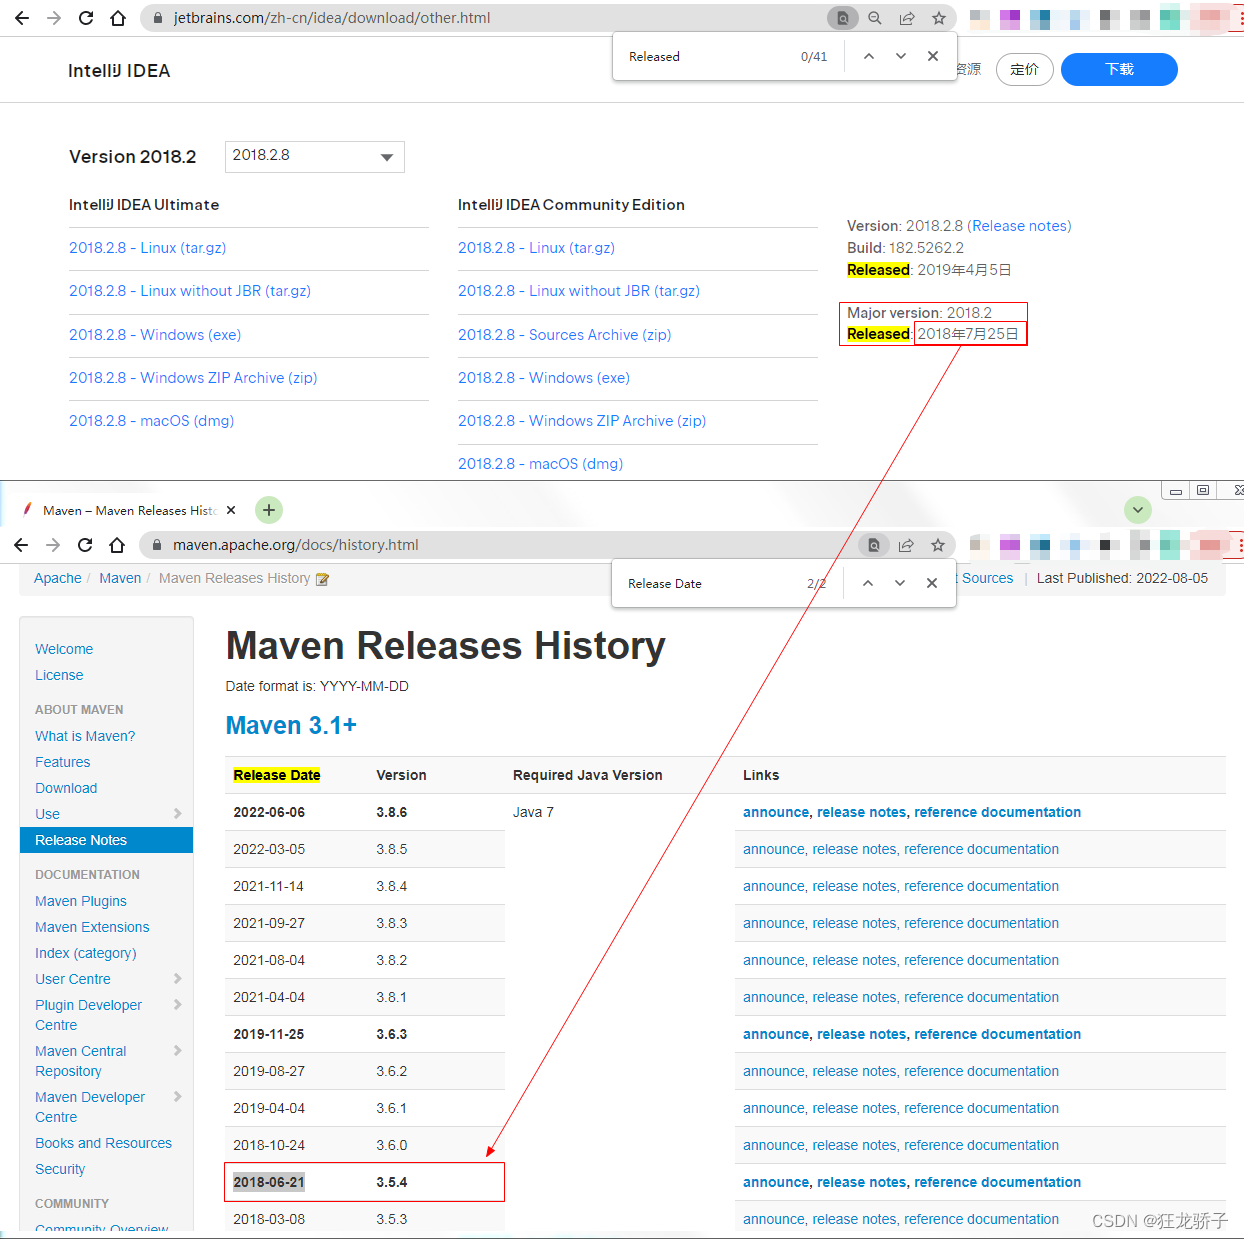Open Release Notes in the Maven sidebar
The width and height of the screenshot is (1244, 1239).
point(106,840)
